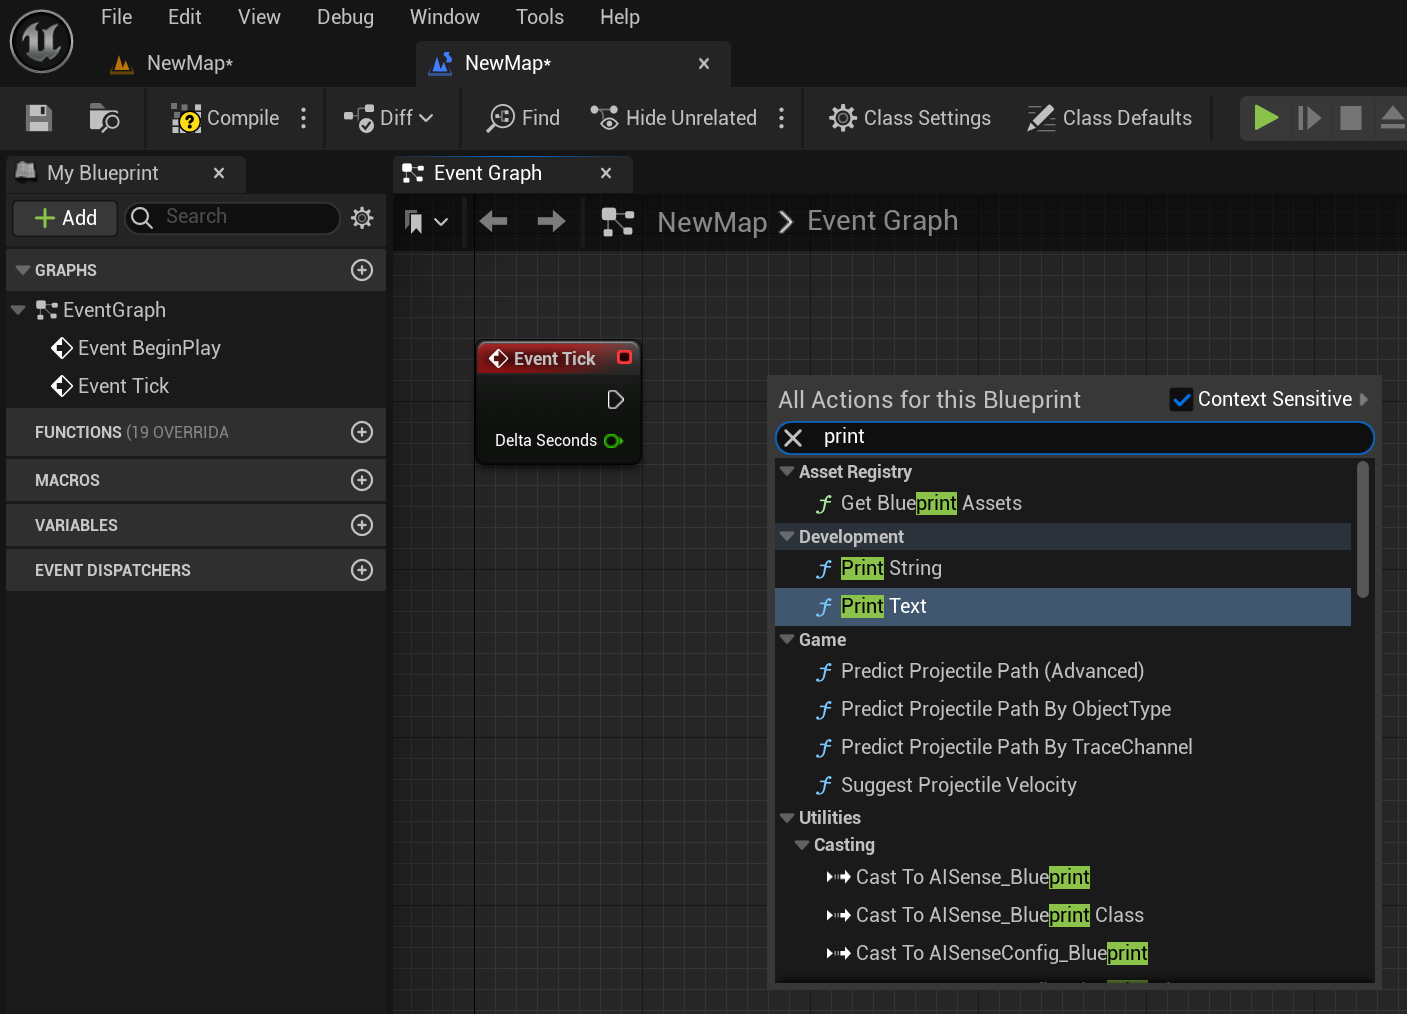
Task: Click the FUNCTIONS section header
Action: (x=196, y=432)
